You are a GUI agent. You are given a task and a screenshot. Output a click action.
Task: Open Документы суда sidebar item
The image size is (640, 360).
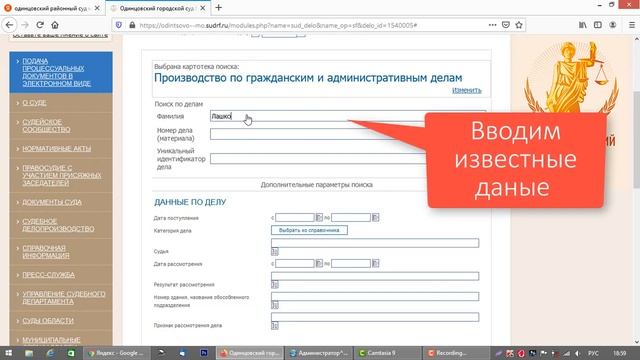pos(61,202)
